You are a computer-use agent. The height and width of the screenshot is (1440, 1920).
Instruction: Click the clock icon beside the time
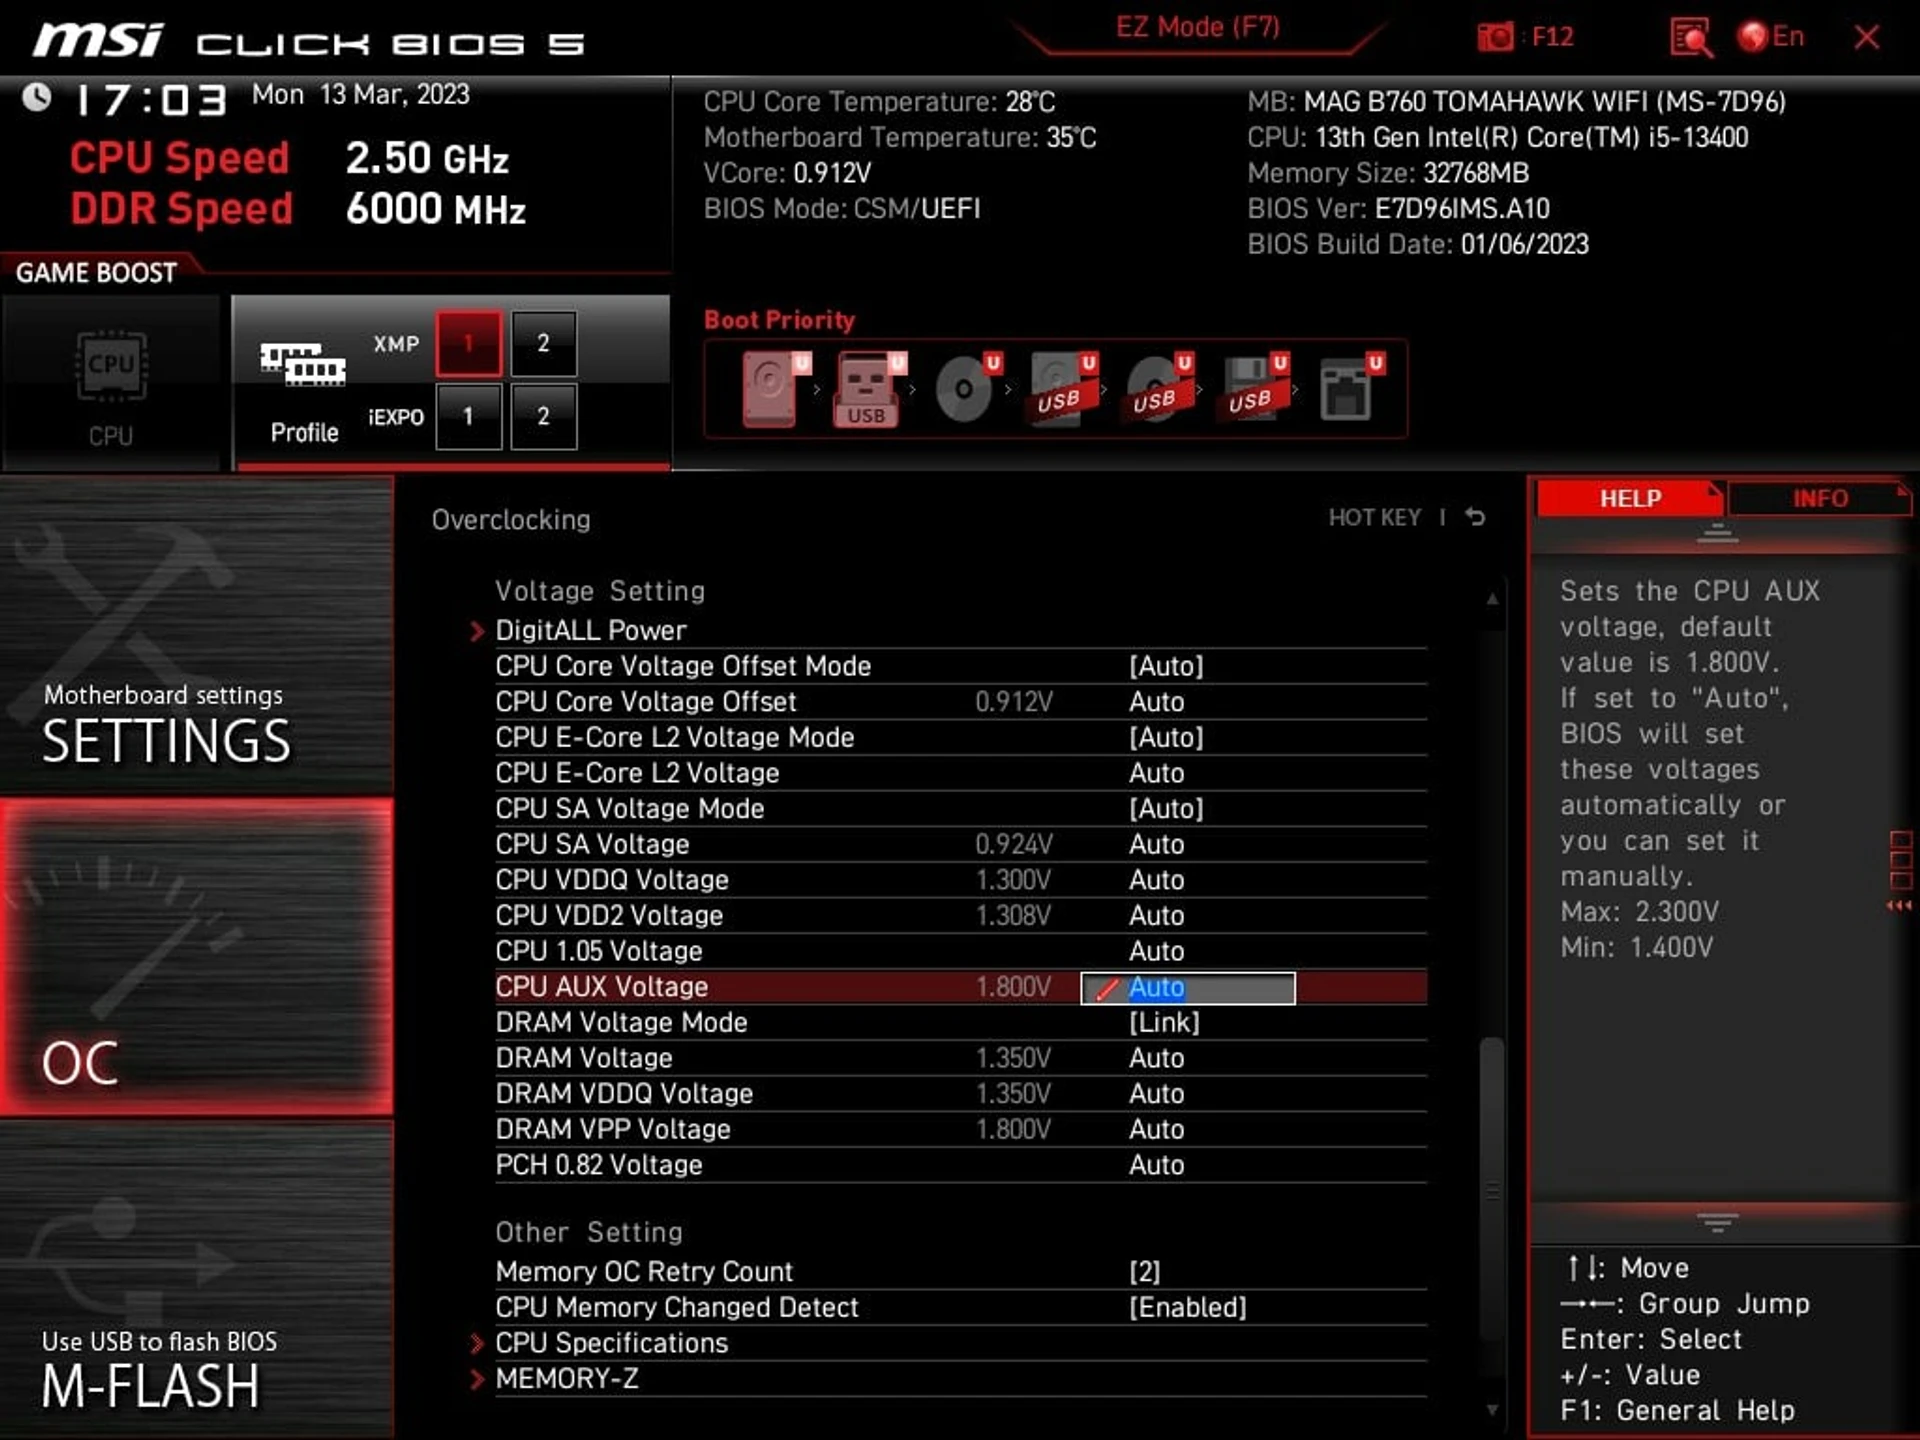pyautogui.click(x=37, y=97)
